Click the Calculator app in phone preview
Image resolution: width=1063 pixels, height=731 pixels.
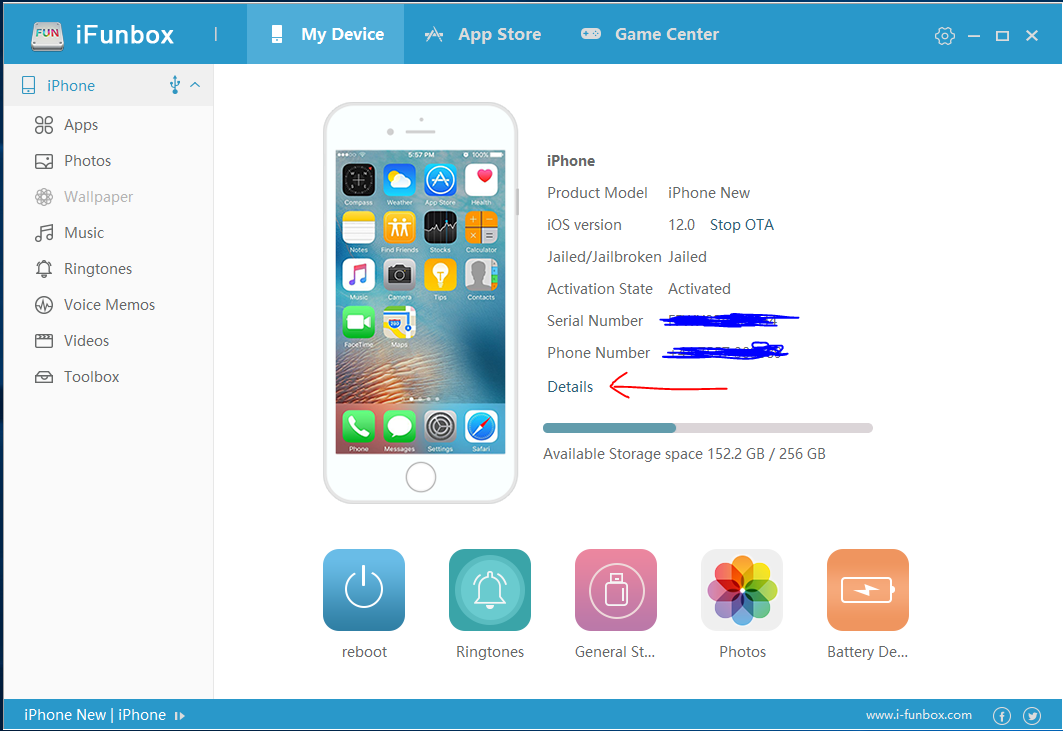coord(481,228)
